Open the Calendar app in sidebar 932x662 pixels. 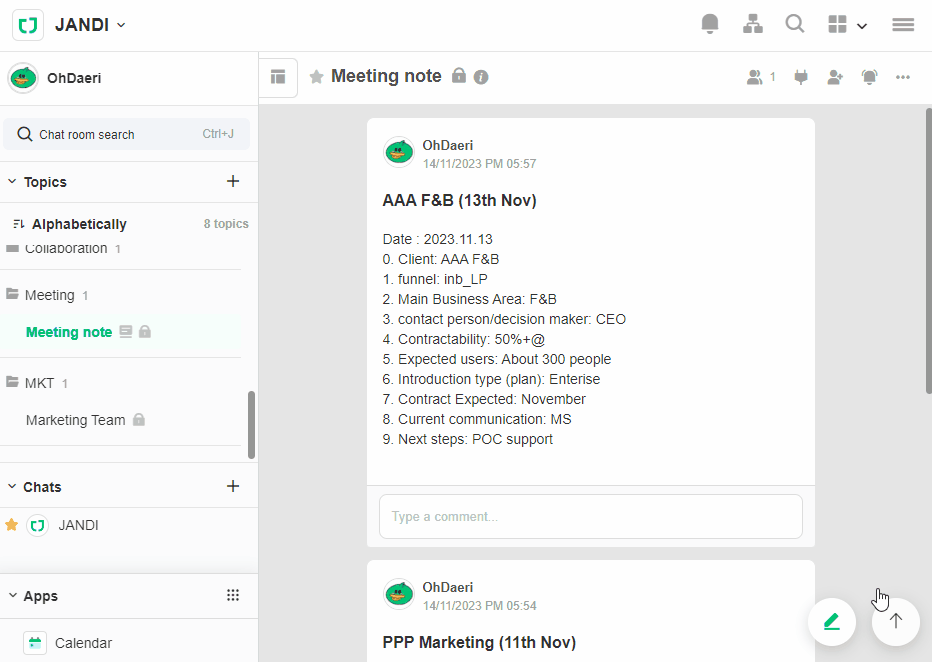(x=83, y=643)
